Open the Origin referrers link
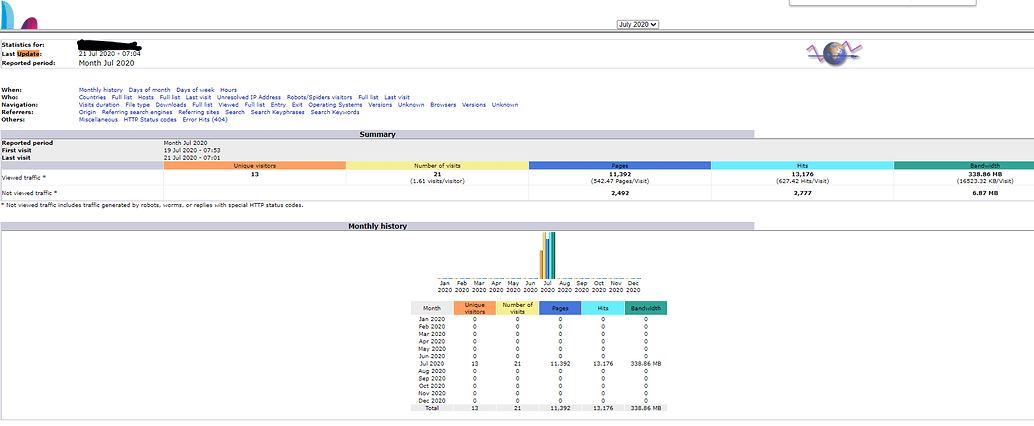This screenshot has width=1034, height=426. tap(87, 112)
